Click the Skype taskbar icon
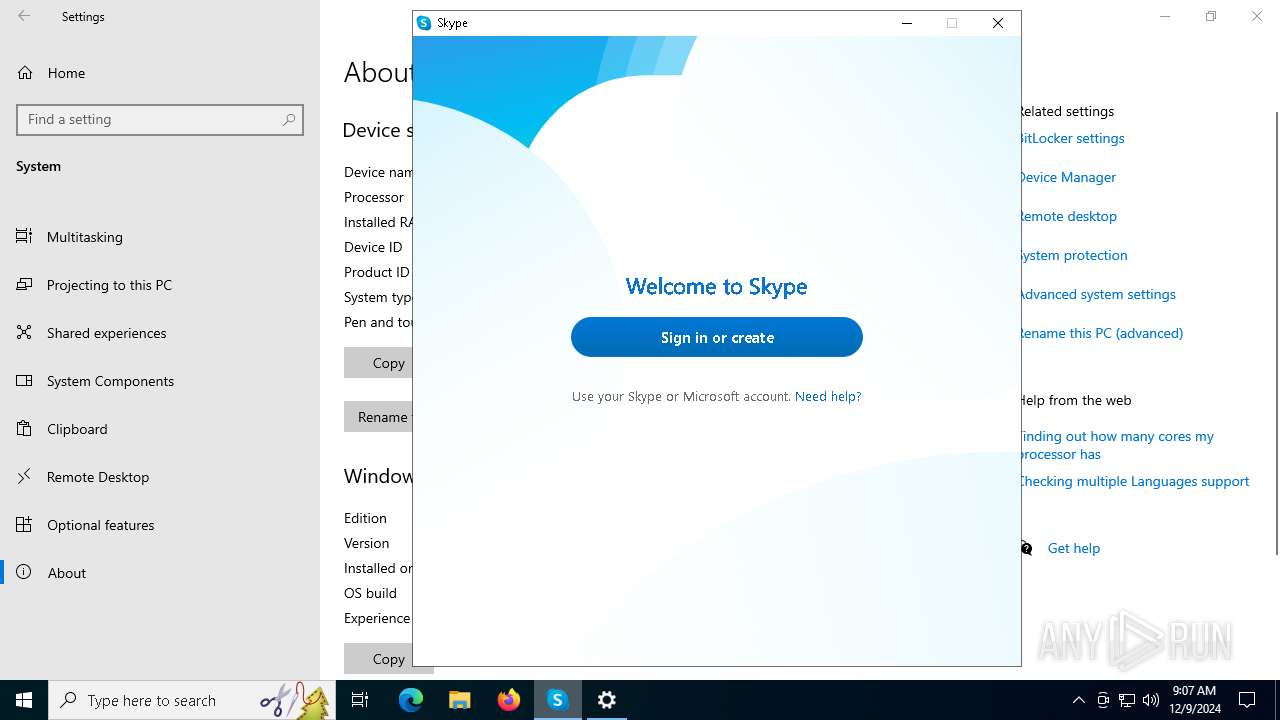The width and height of the screenshot is (1280, 720). click(557, 700)
